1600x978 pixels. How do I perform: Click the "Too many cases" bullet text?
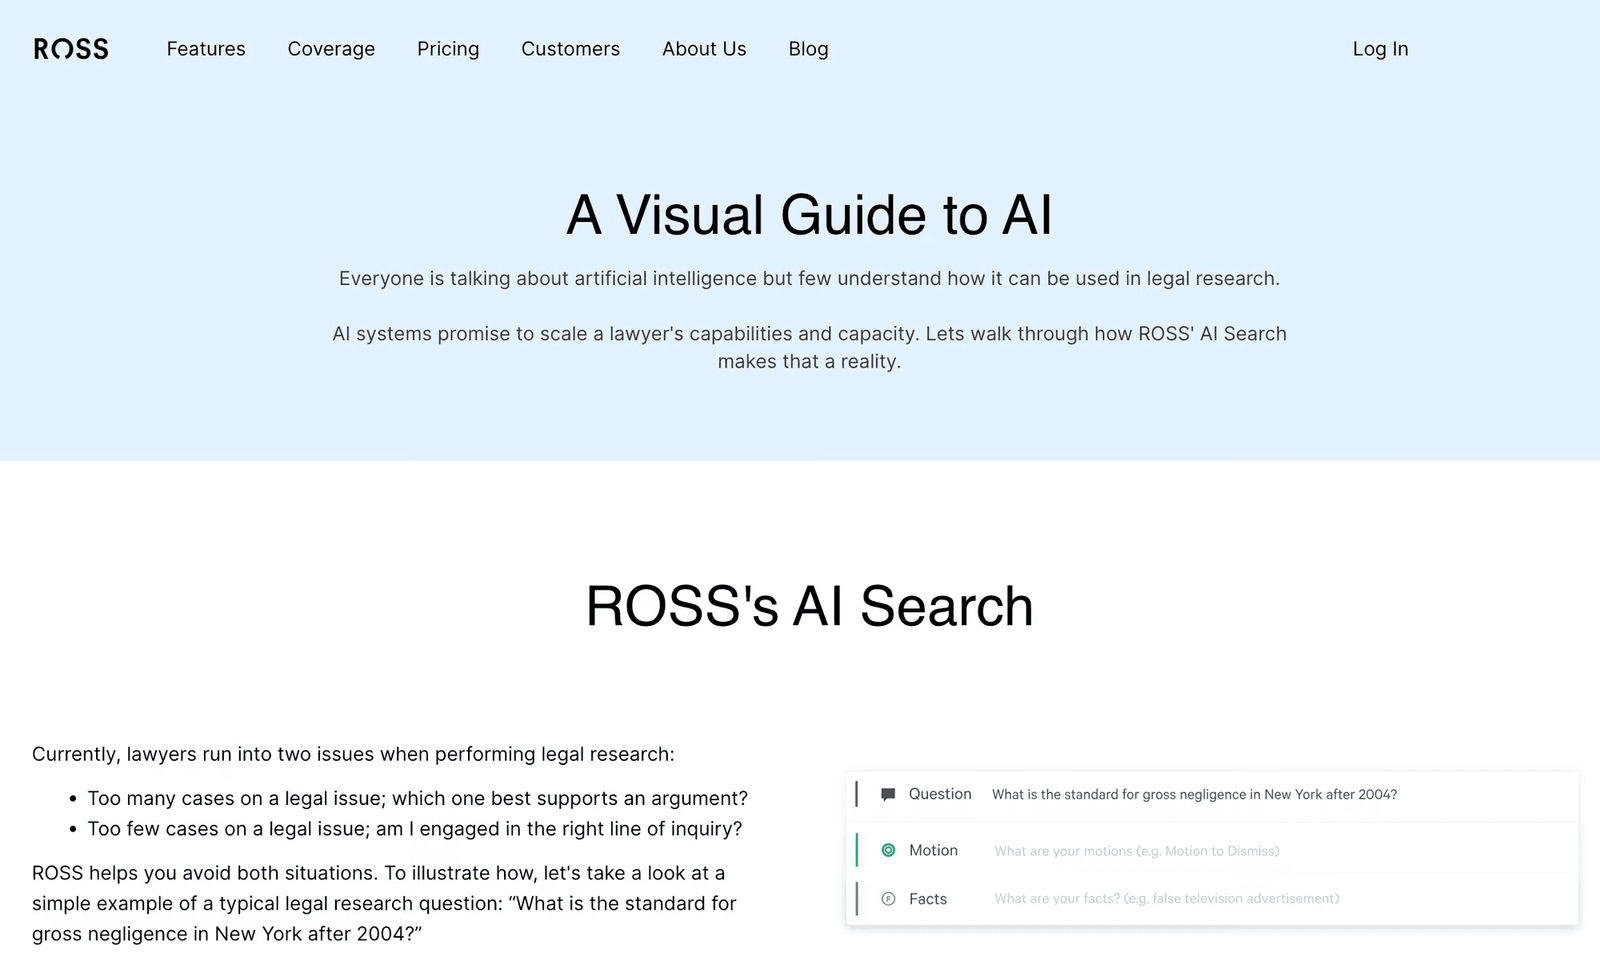point(418,798)
